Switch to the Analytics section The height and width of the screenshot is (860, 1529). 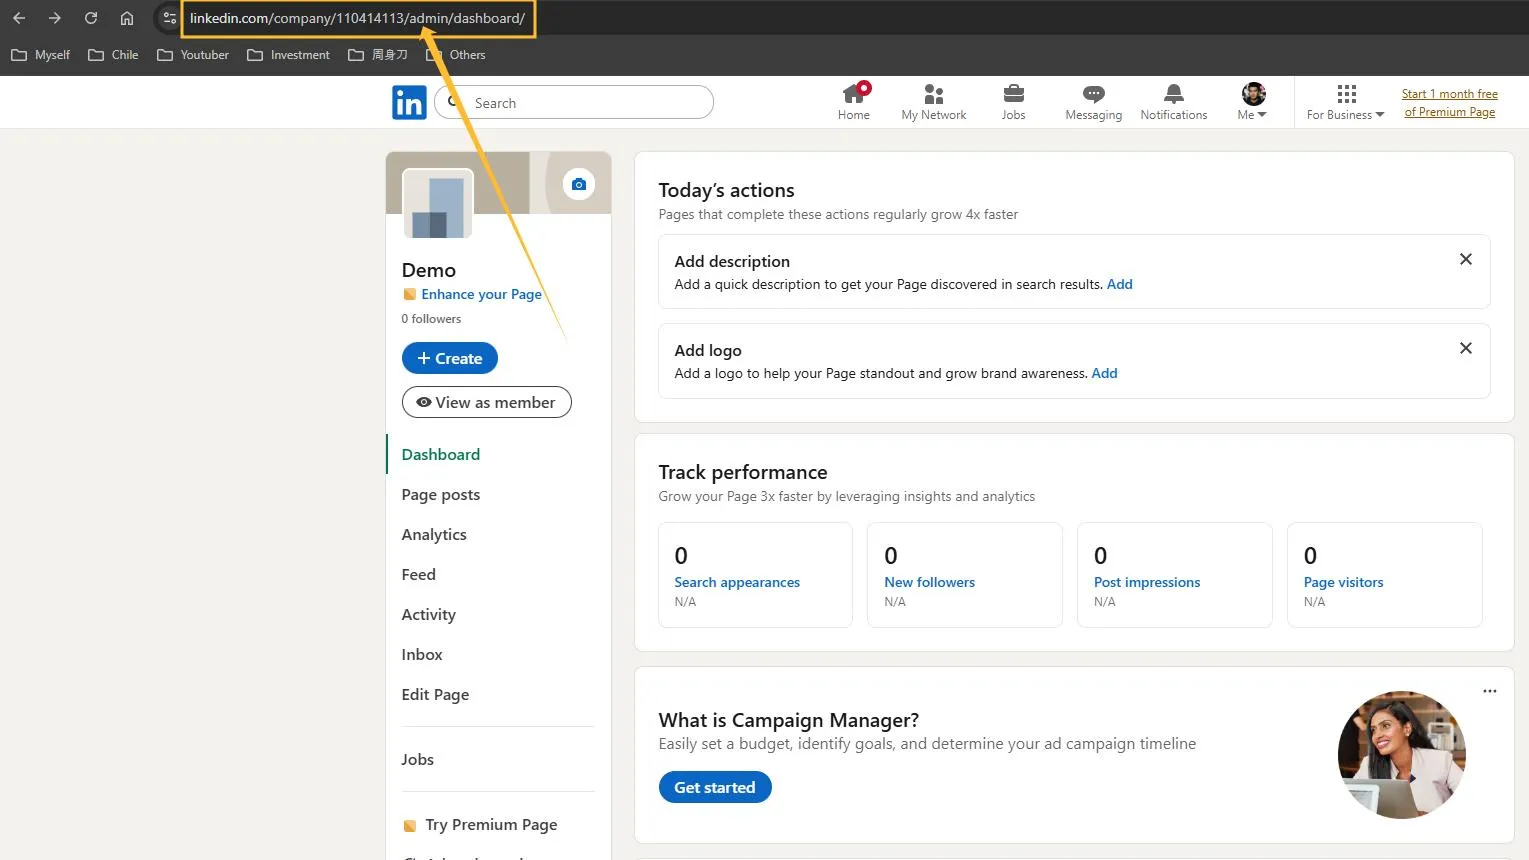click(x=433, y=534)
